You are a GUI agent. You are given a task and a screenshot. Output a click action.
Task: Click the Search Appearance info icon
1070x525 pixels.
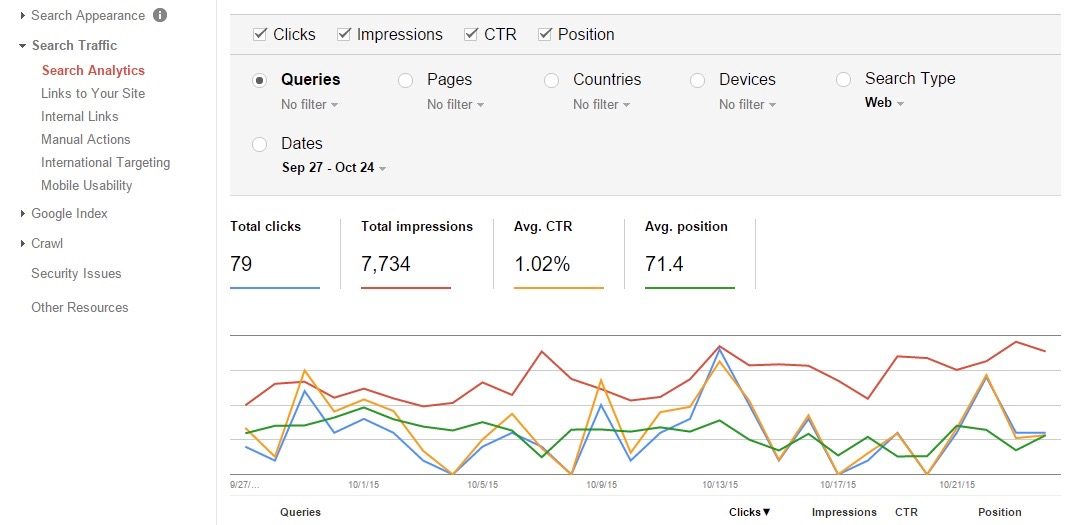coord(160,15)
